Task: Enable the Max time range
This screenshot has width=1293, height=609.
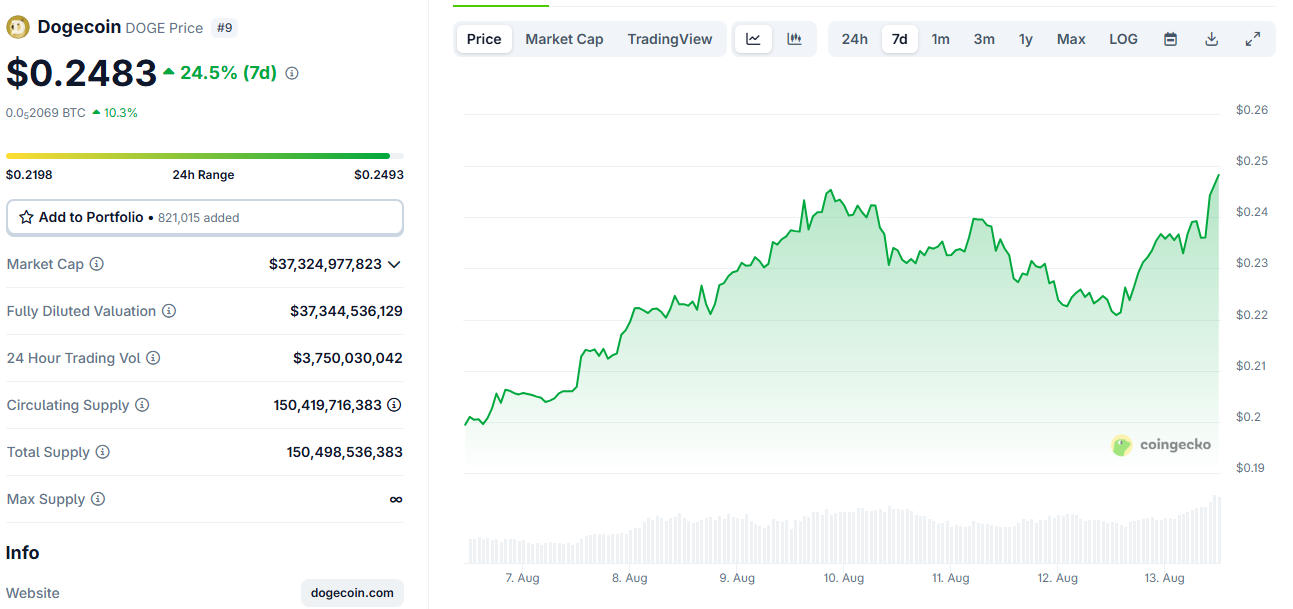Action: click(1070, 38)
